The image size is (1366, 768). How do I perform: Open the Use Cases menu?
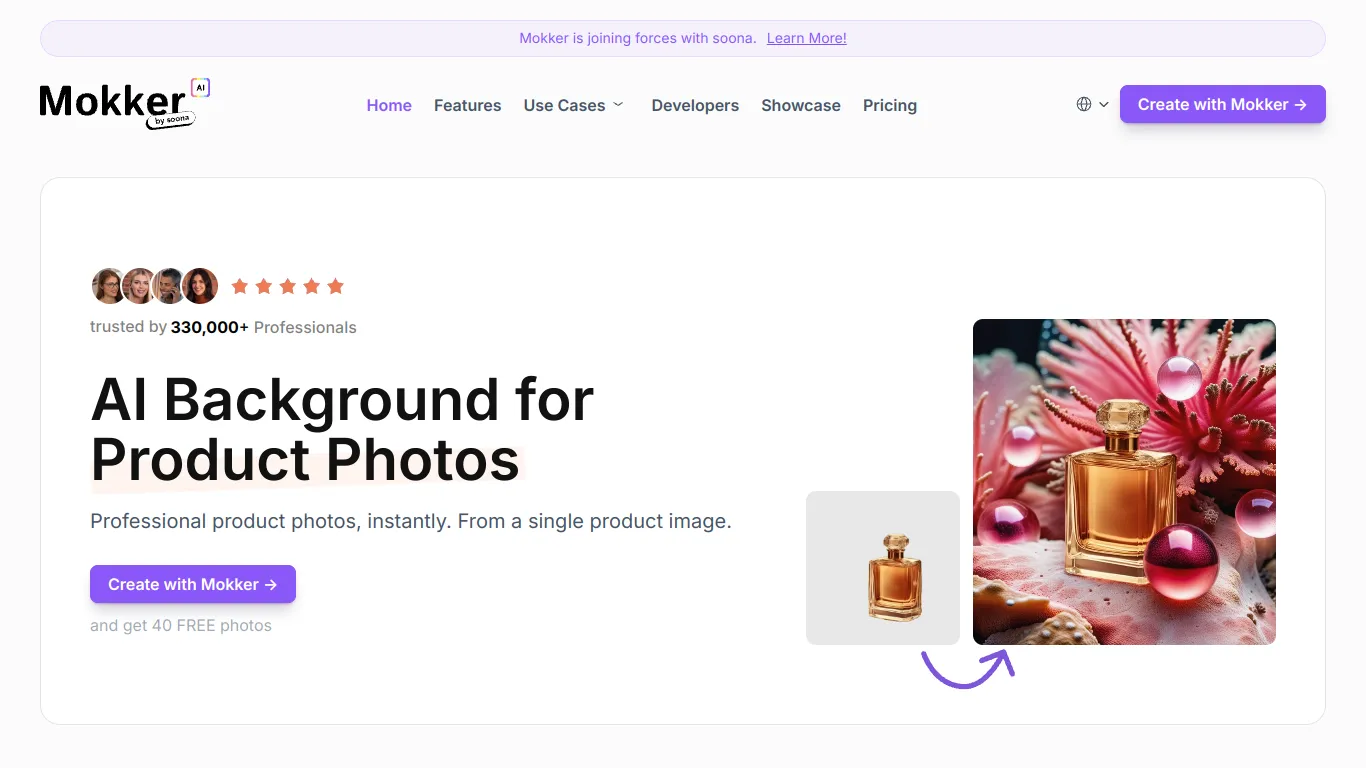click(x=564, y=105)
